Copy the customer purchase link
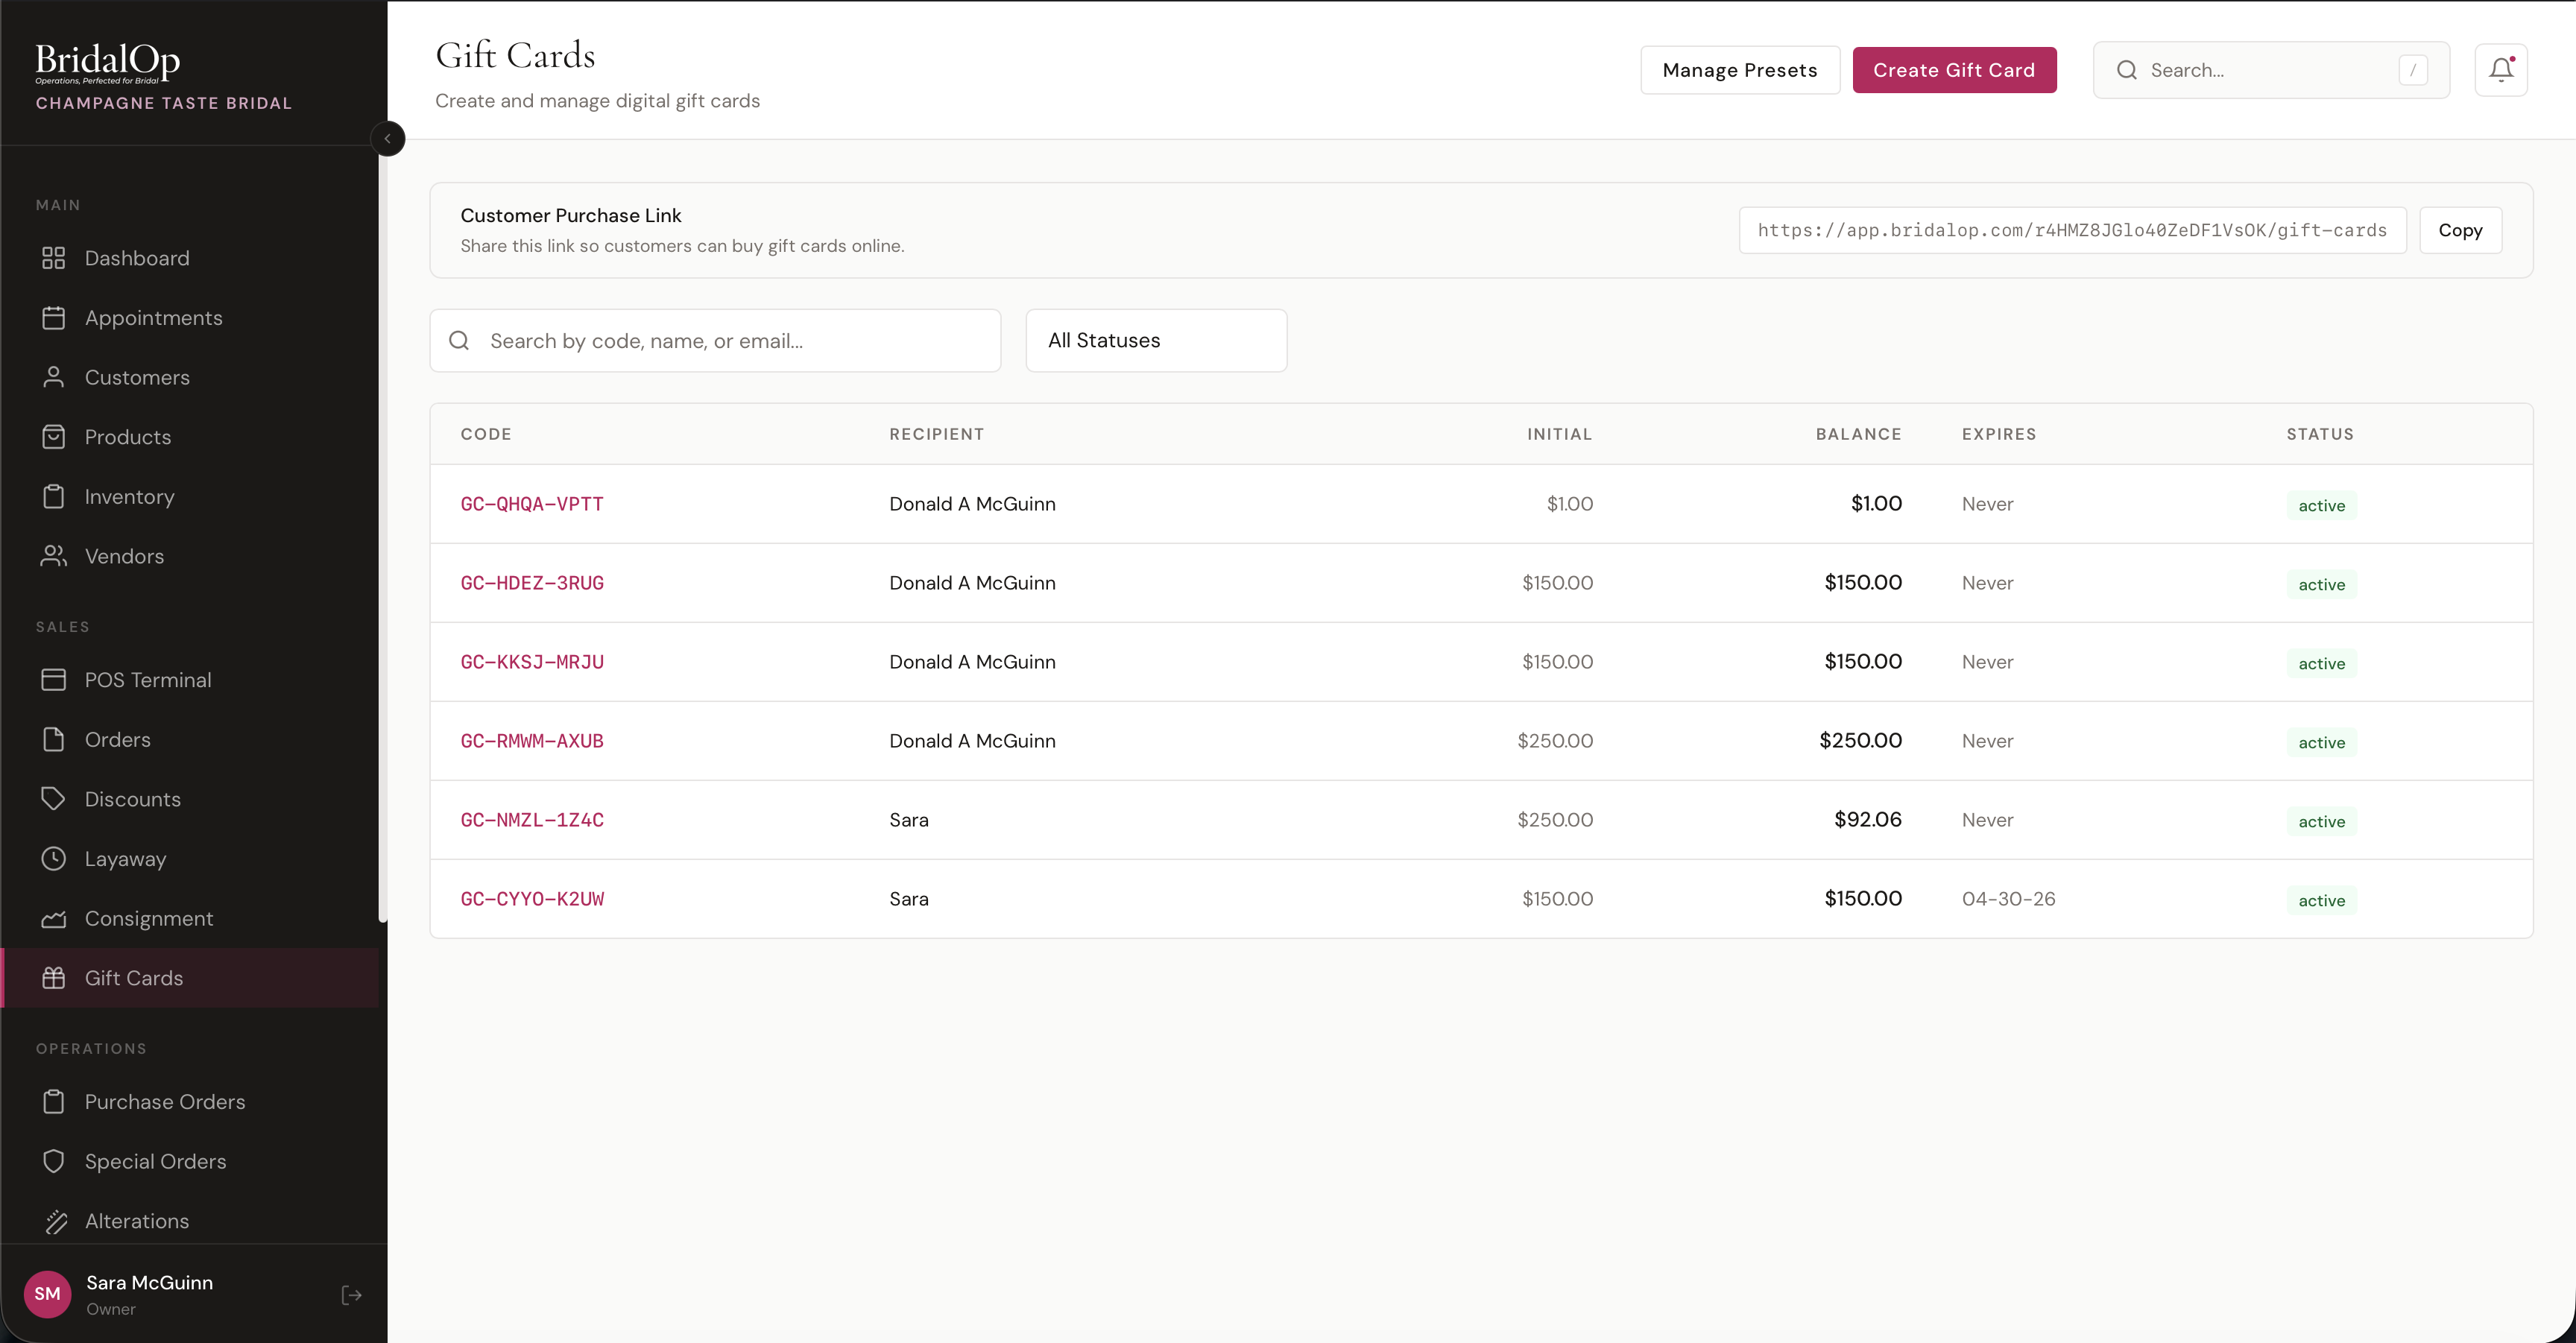 tap(2459, 230)
